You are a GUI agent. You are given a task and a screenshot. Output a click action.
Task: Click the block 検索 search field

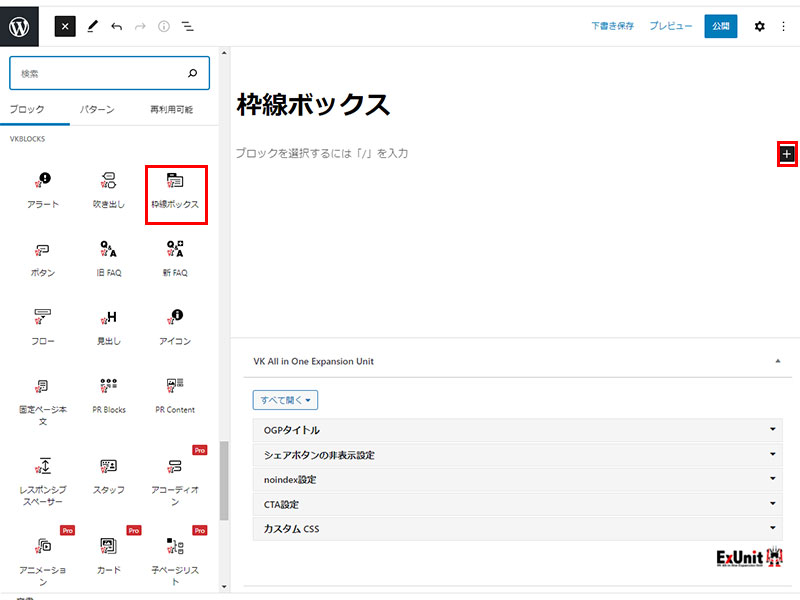pos(100,74)
